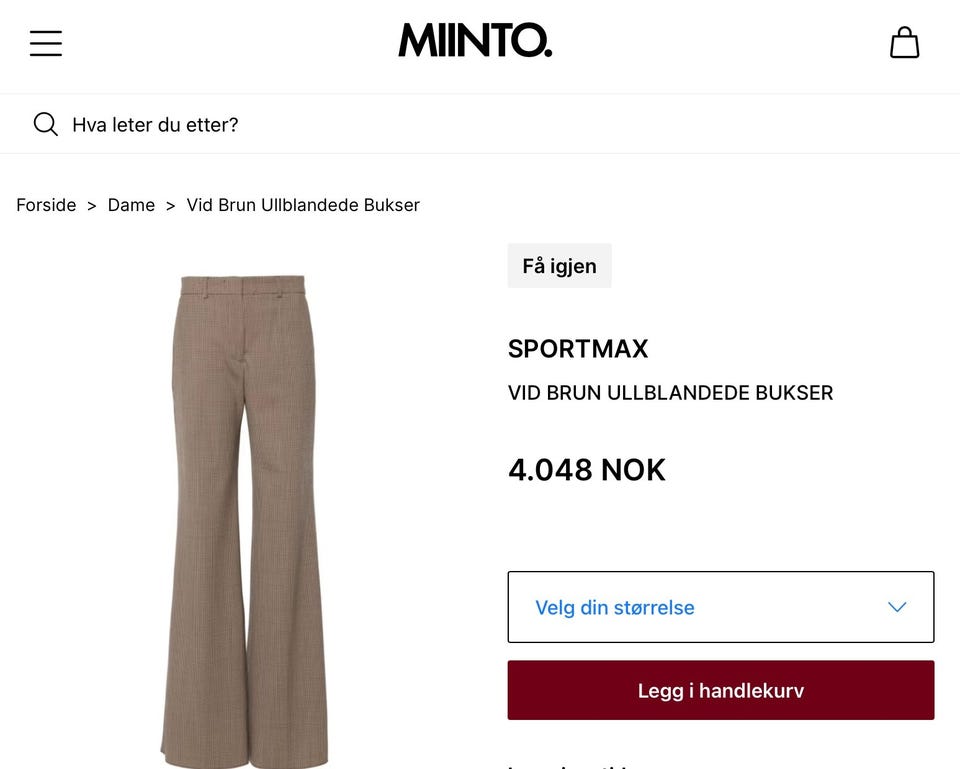The height and width of the screenshot is (769, 960).
Task: Open the SPORTMAX brand link
Action: (x=578, y=349)
